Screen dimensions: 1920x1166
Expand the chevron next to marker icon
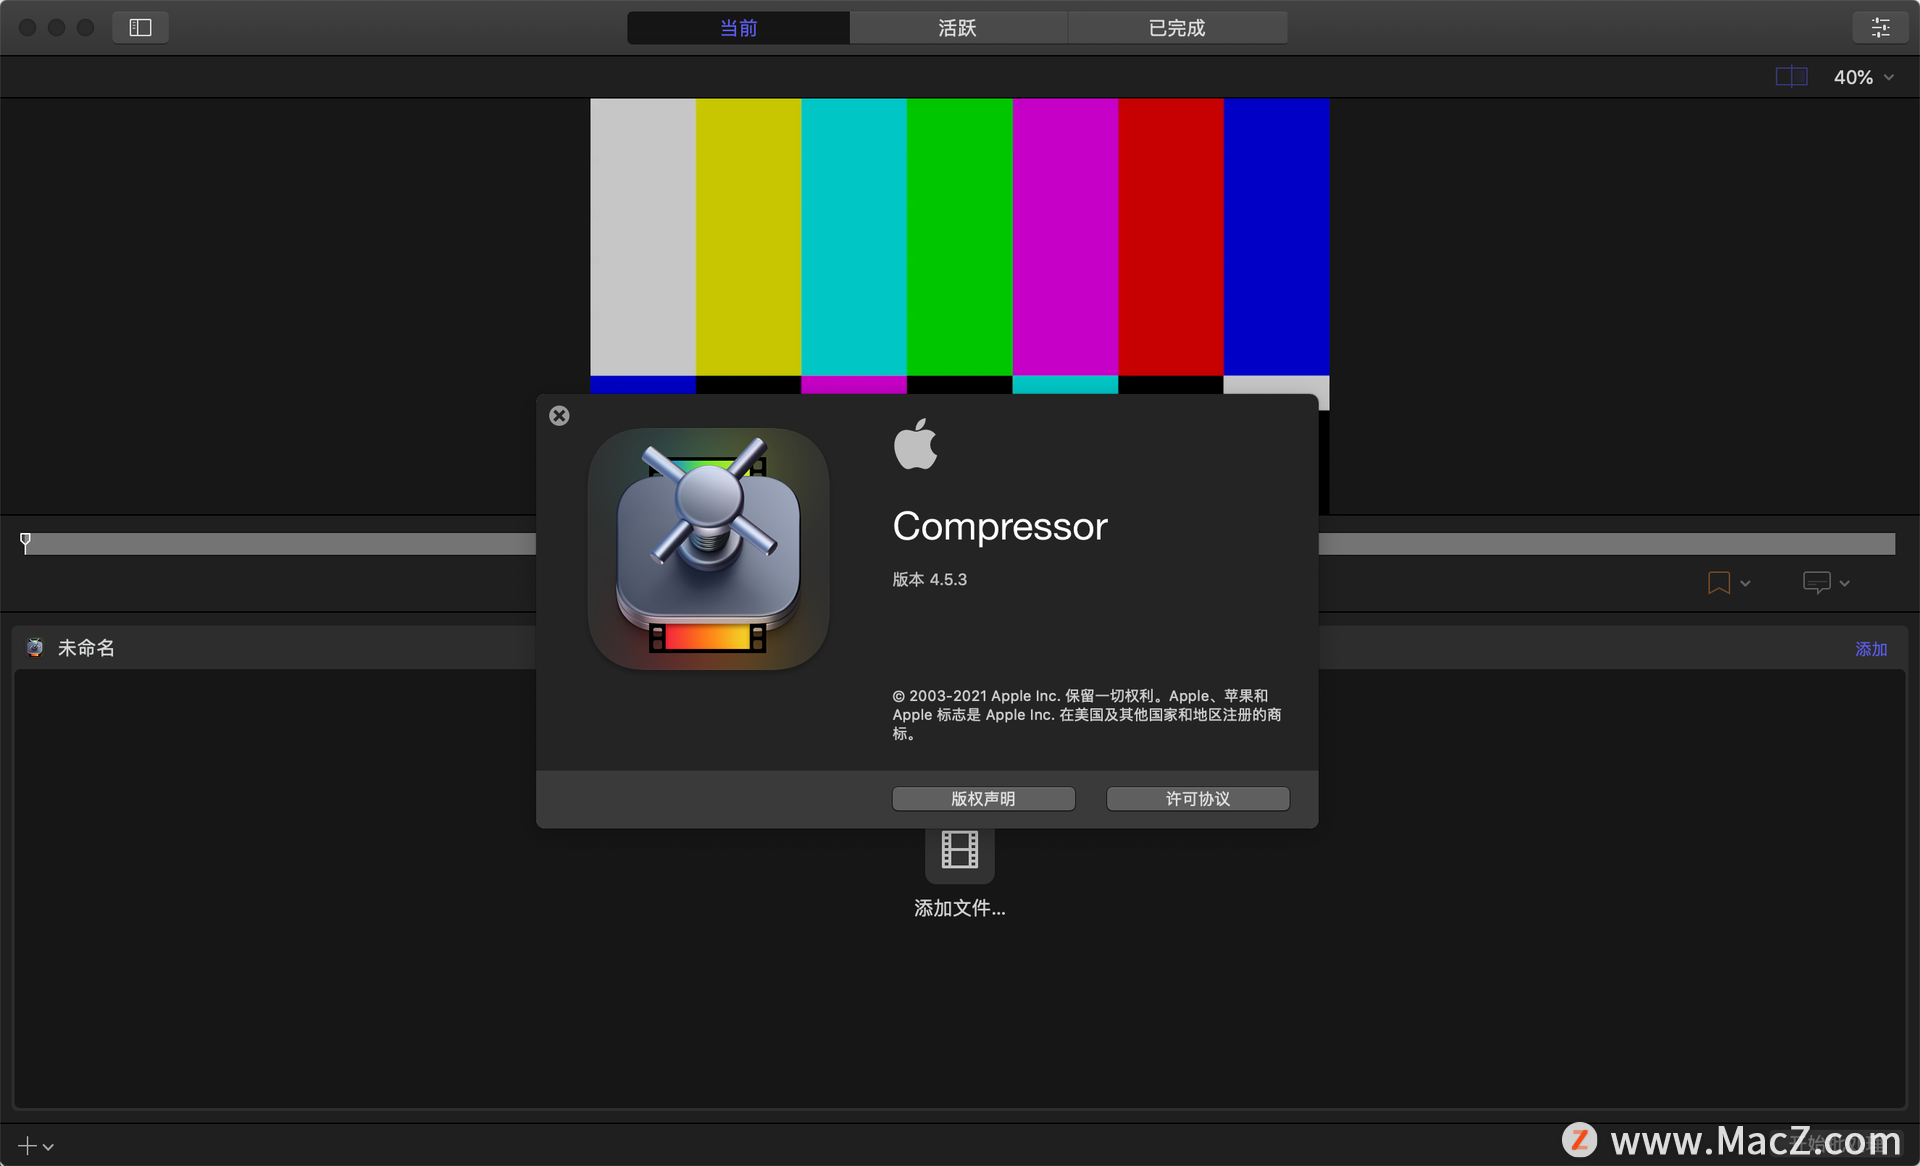pyautogui.click(x=1745, y=583)
